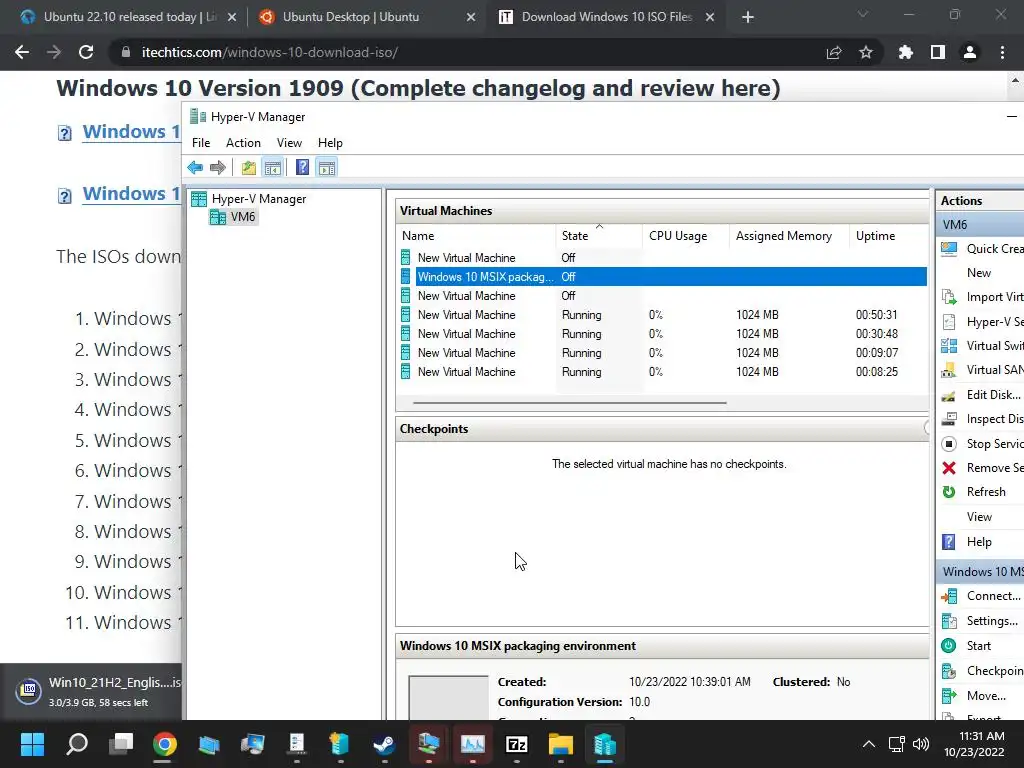Select Windows 10 MSIX packaging VM row
The image size is (1024, 768).
click(x=662, y=277)
